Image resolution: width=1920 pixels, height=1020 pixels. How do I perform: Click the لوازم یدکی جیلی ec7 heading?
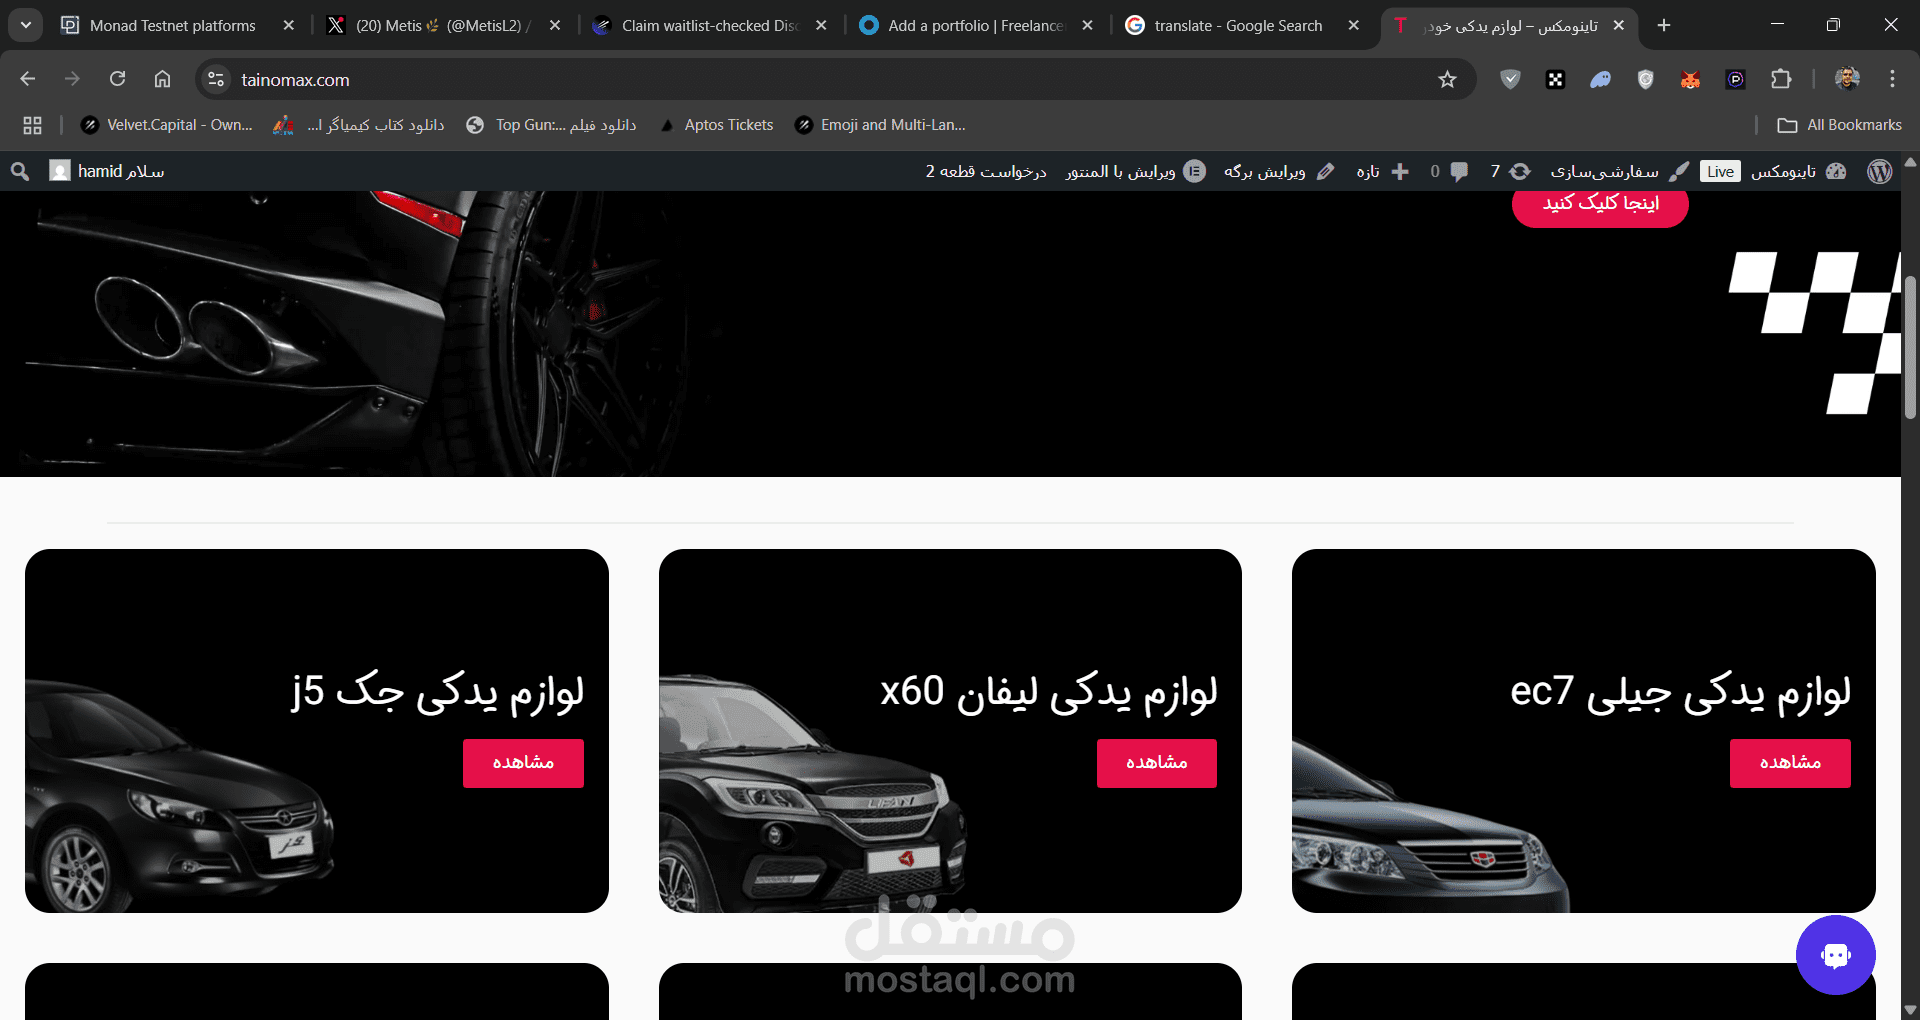point(1680,692)
